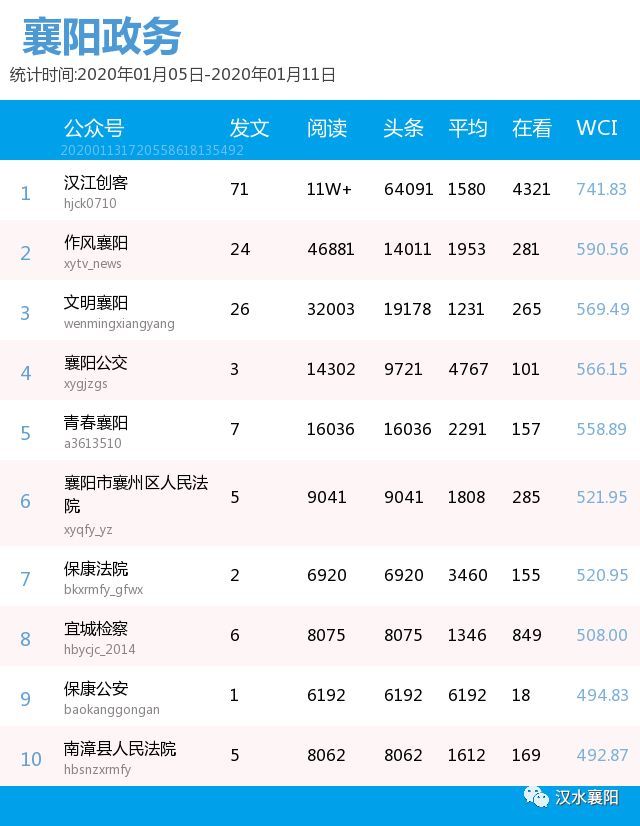
Task: Select the 统计时间 date range line
Action: (x=172, y=75)
